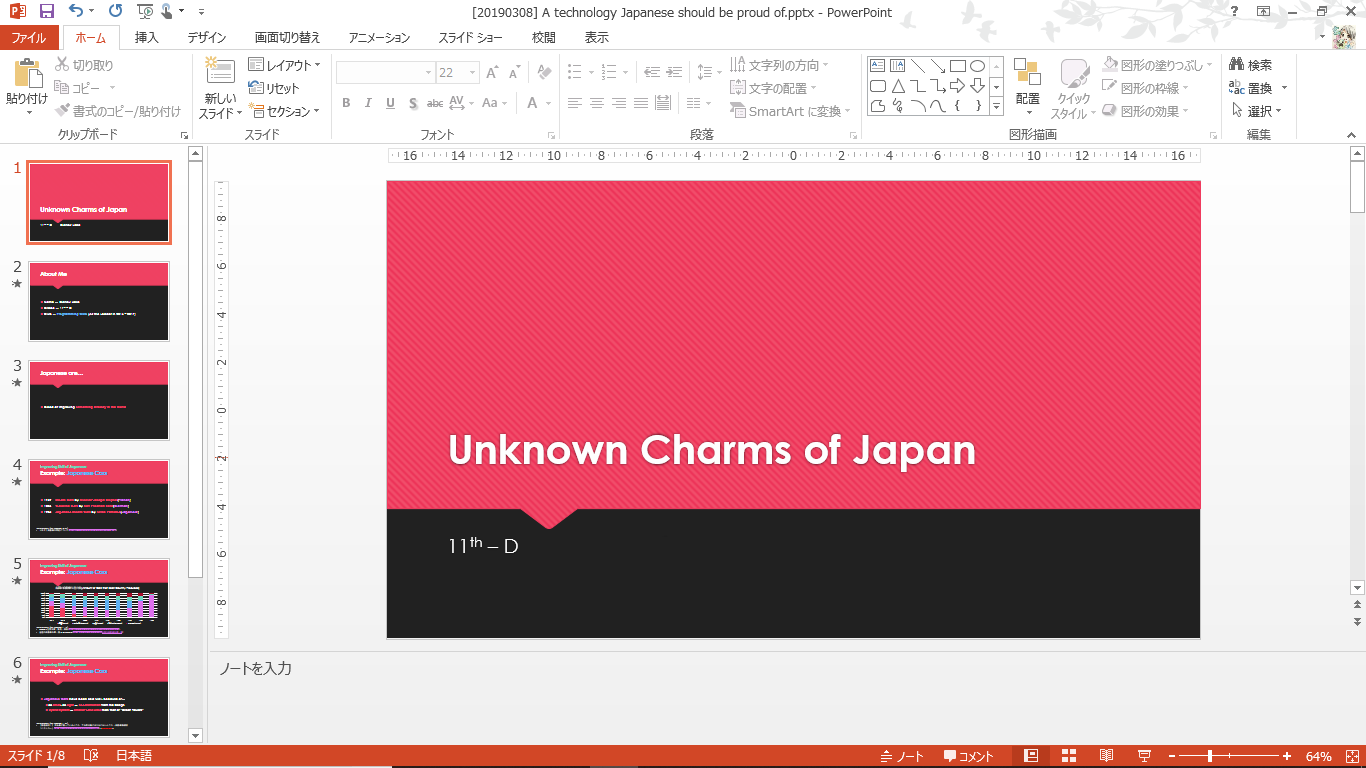Start slideshow from status bar icon
Image resolution: width=1366 pixels, height=768 pixels.
[1144, 756]
